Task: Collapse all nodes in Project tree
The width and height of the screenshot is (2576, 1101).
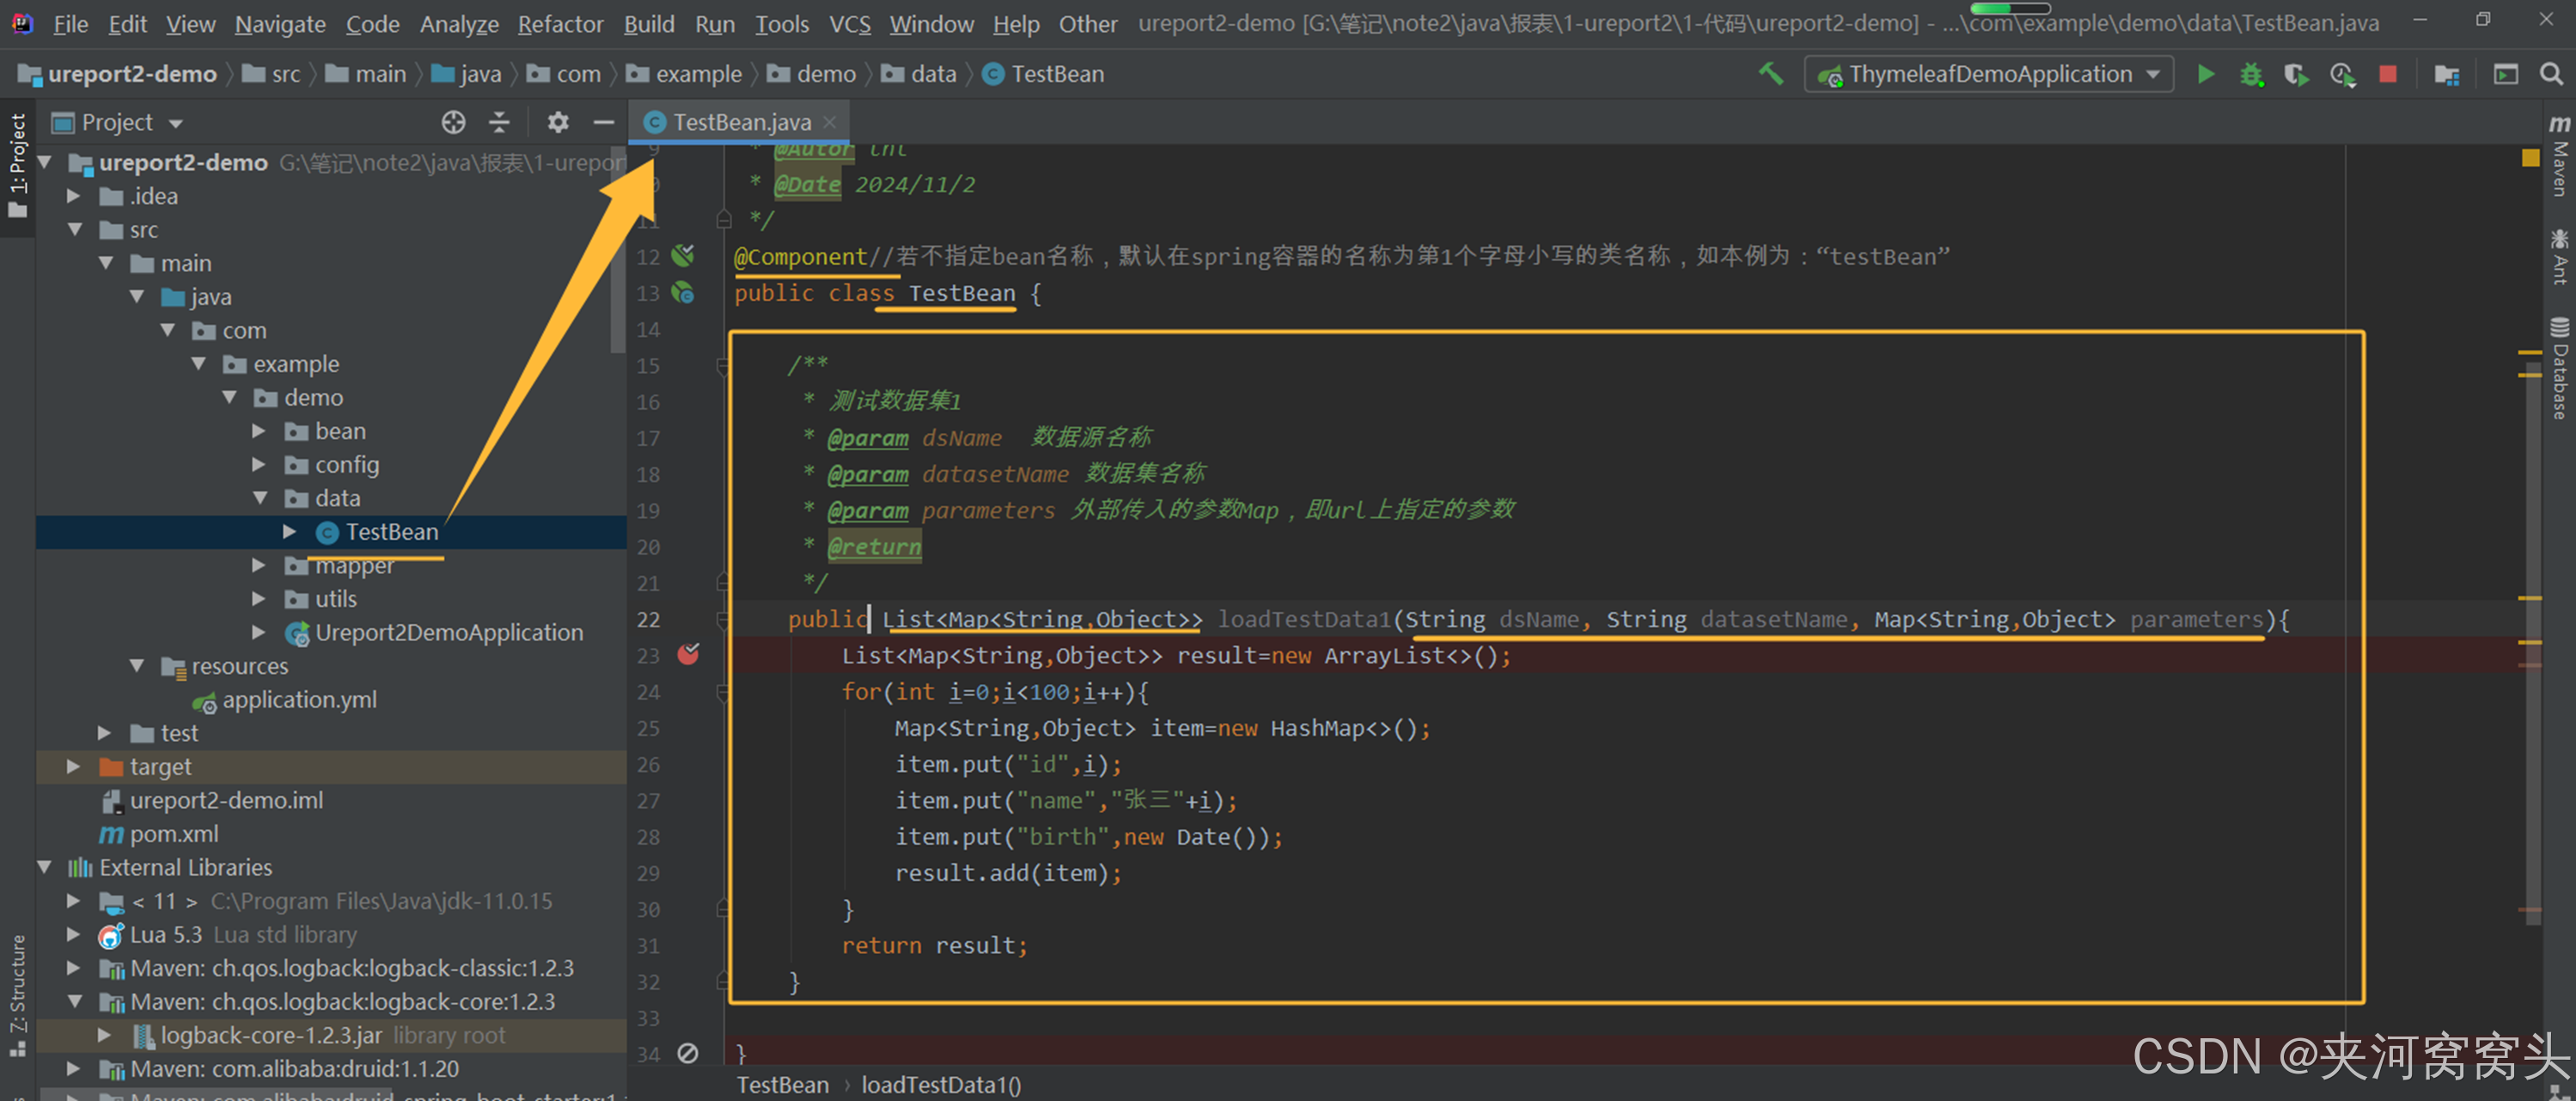Action: coord(499,122)
